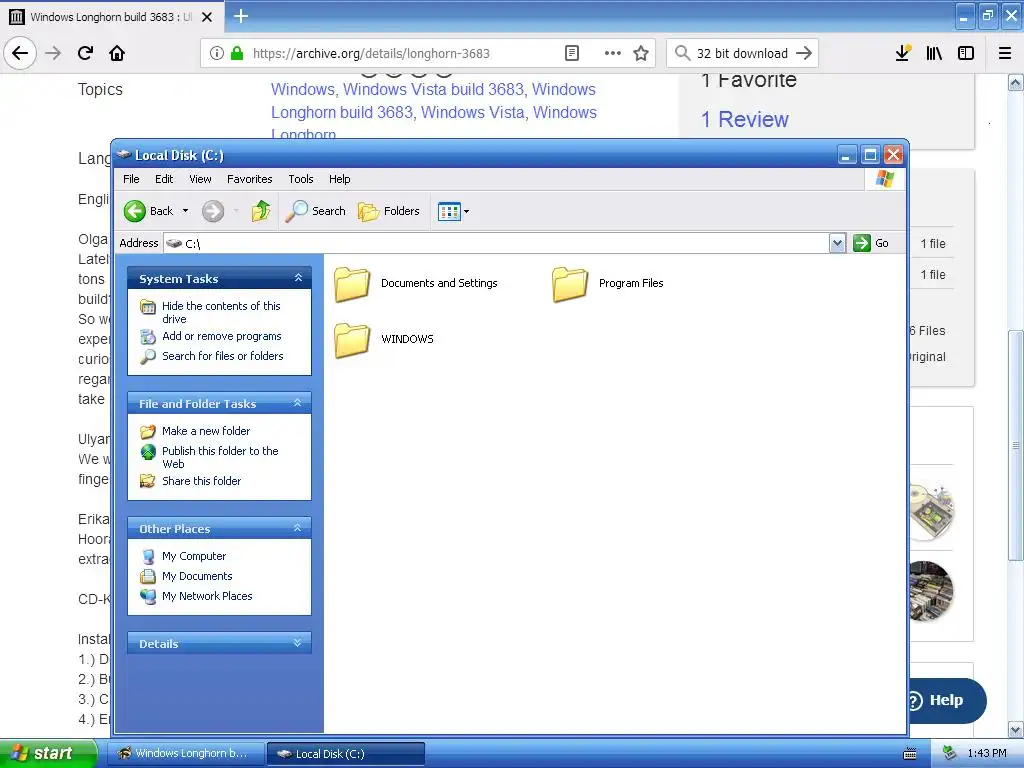This screenshot has width=1024, height=768.
Task: Click the Firefox search box
Action: [742, 54]
